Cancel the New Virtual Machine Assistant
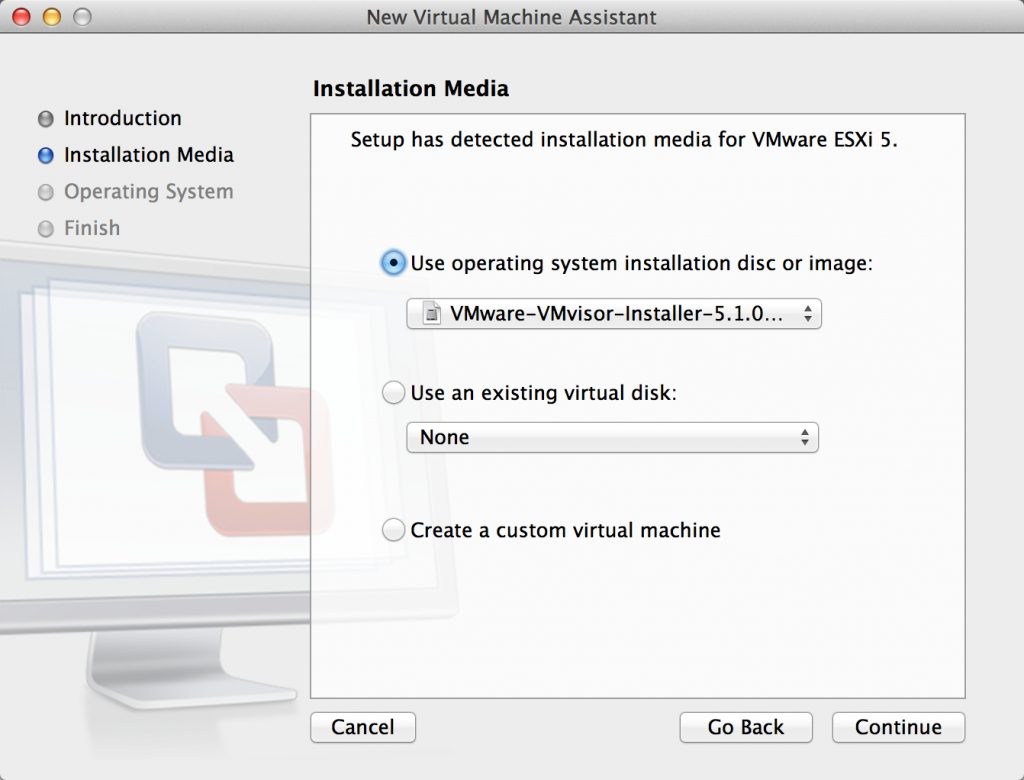The height and width of the screenshot is (780, 1024). click(362, 727)
